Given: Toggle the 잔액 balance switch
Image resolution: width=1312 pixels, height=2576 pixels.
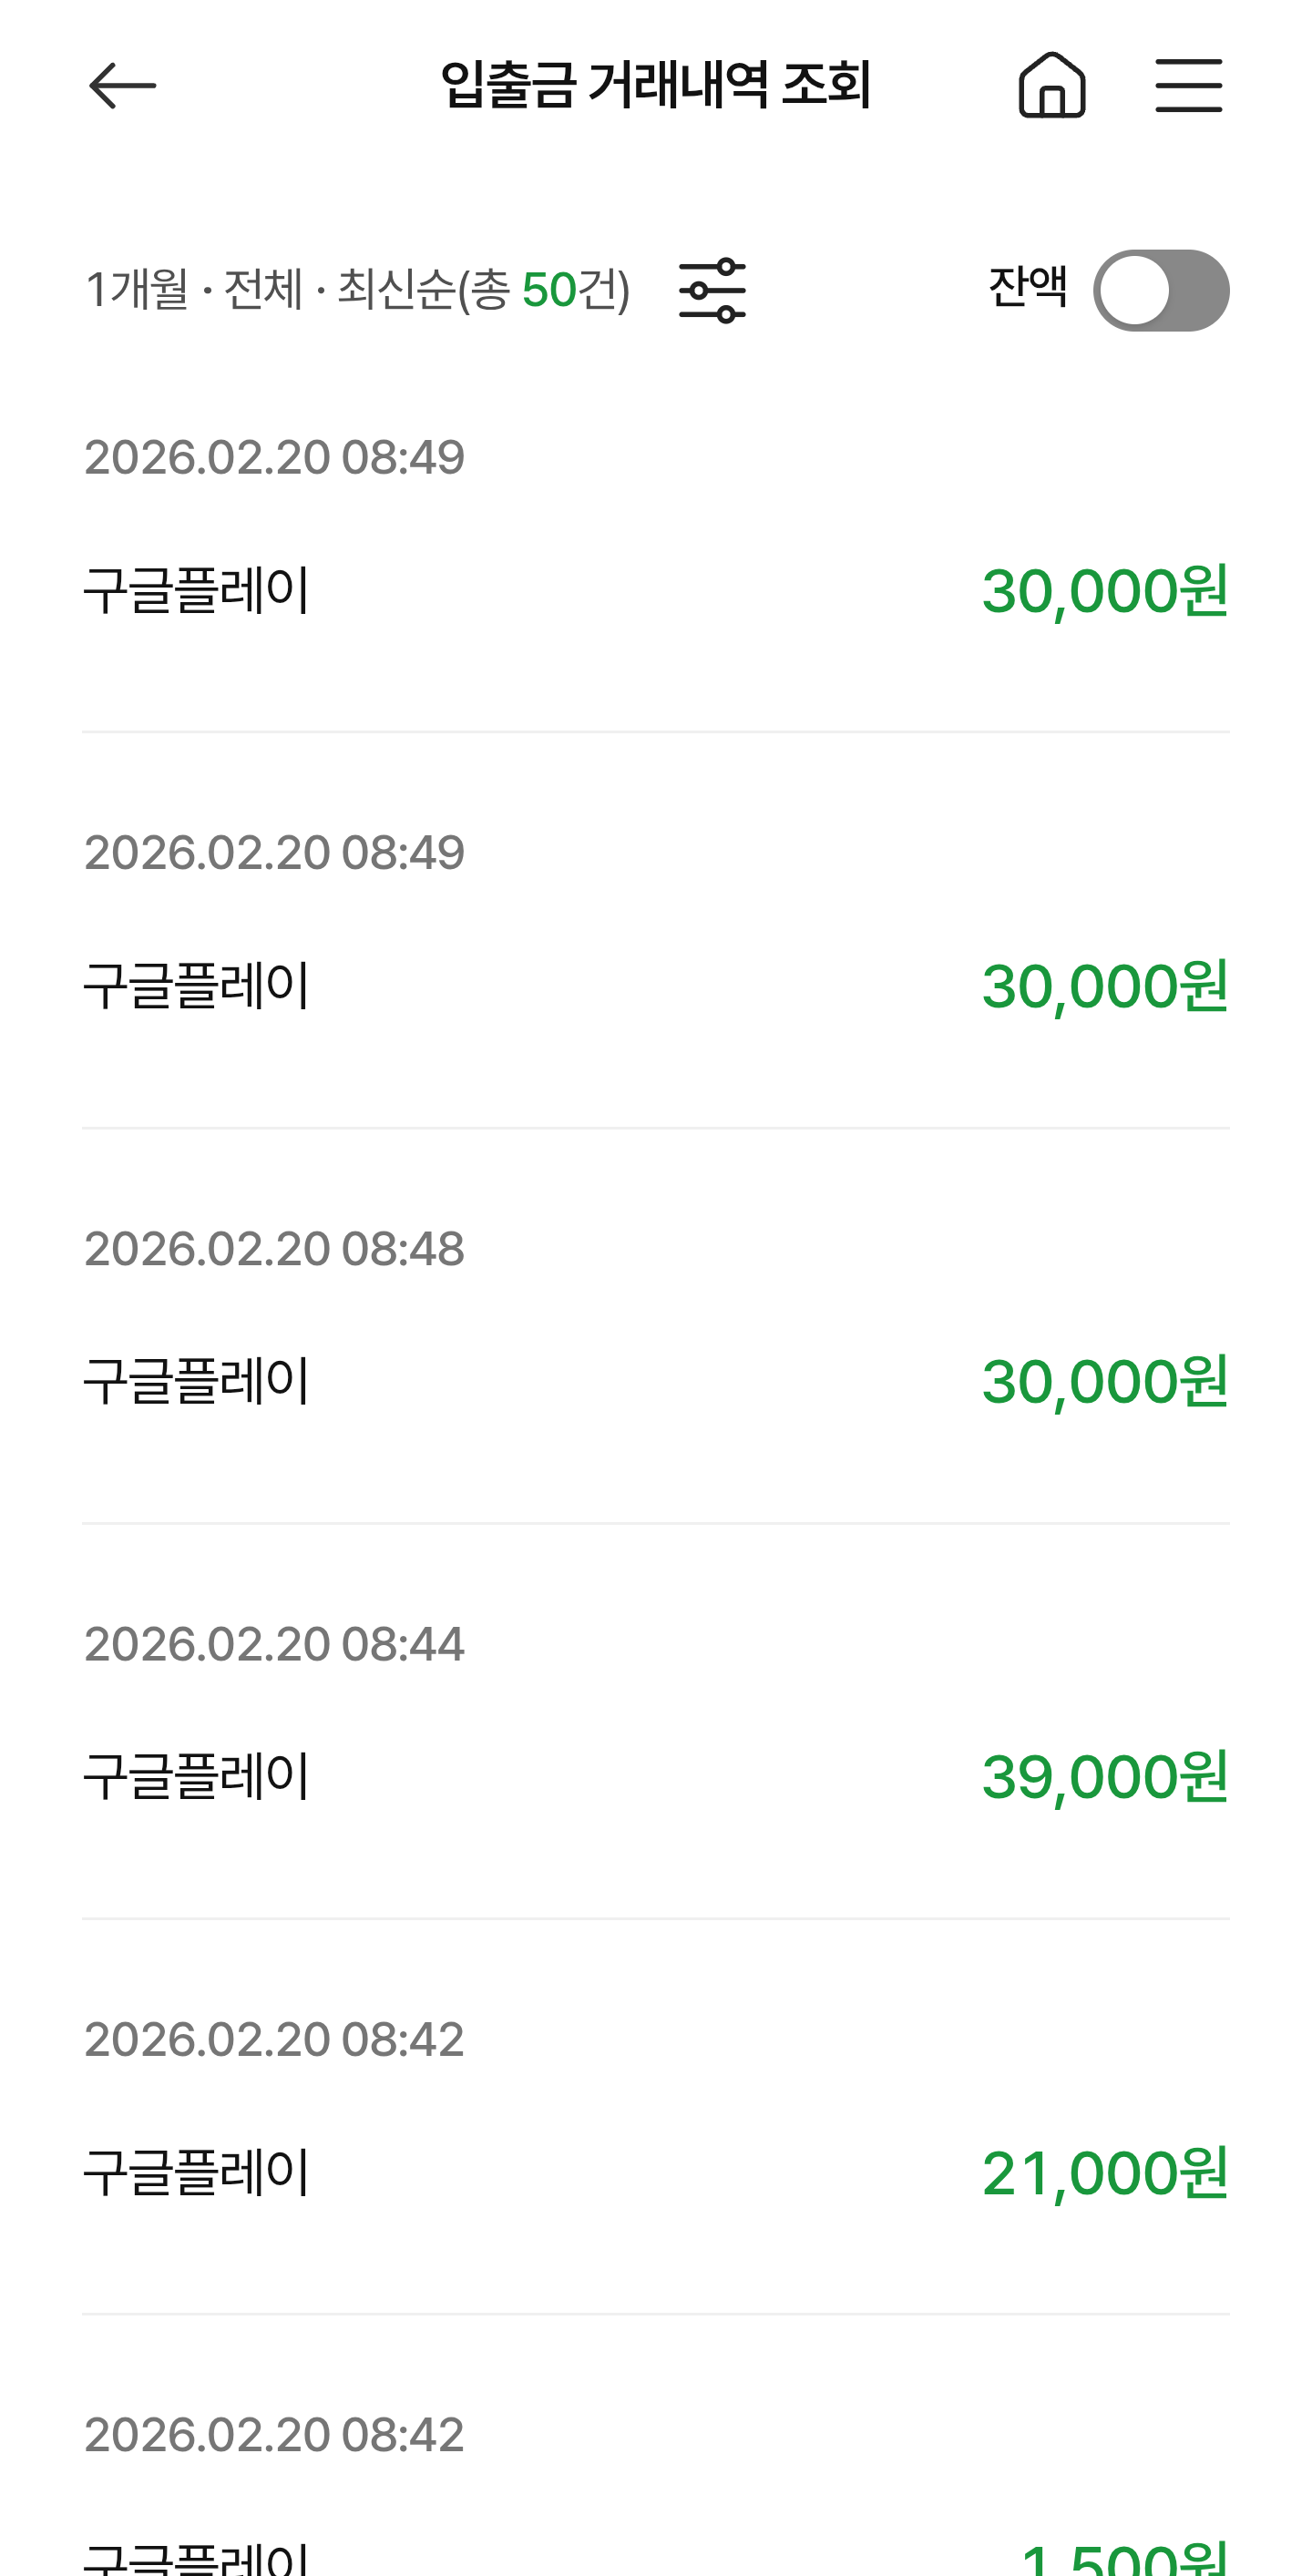Looking at the screenshot, I should pos(1160,291).
